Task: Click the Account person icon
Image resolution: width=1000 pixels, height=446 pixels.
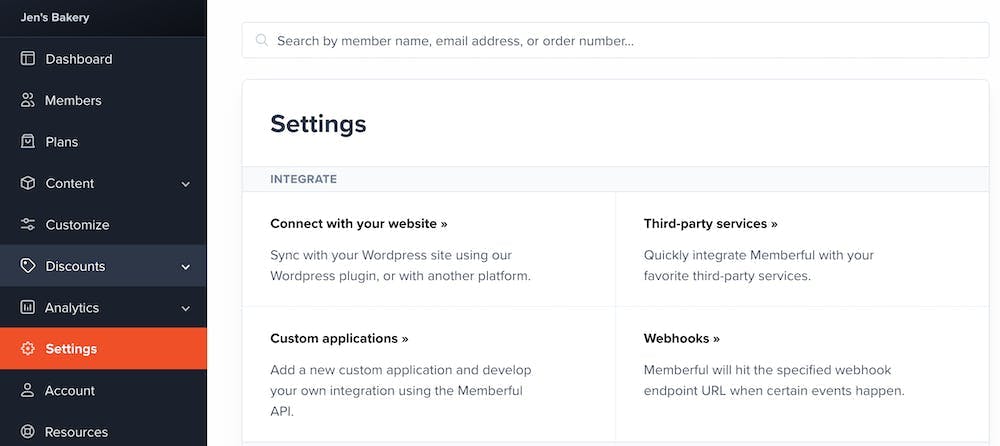Action: [28, 391]
